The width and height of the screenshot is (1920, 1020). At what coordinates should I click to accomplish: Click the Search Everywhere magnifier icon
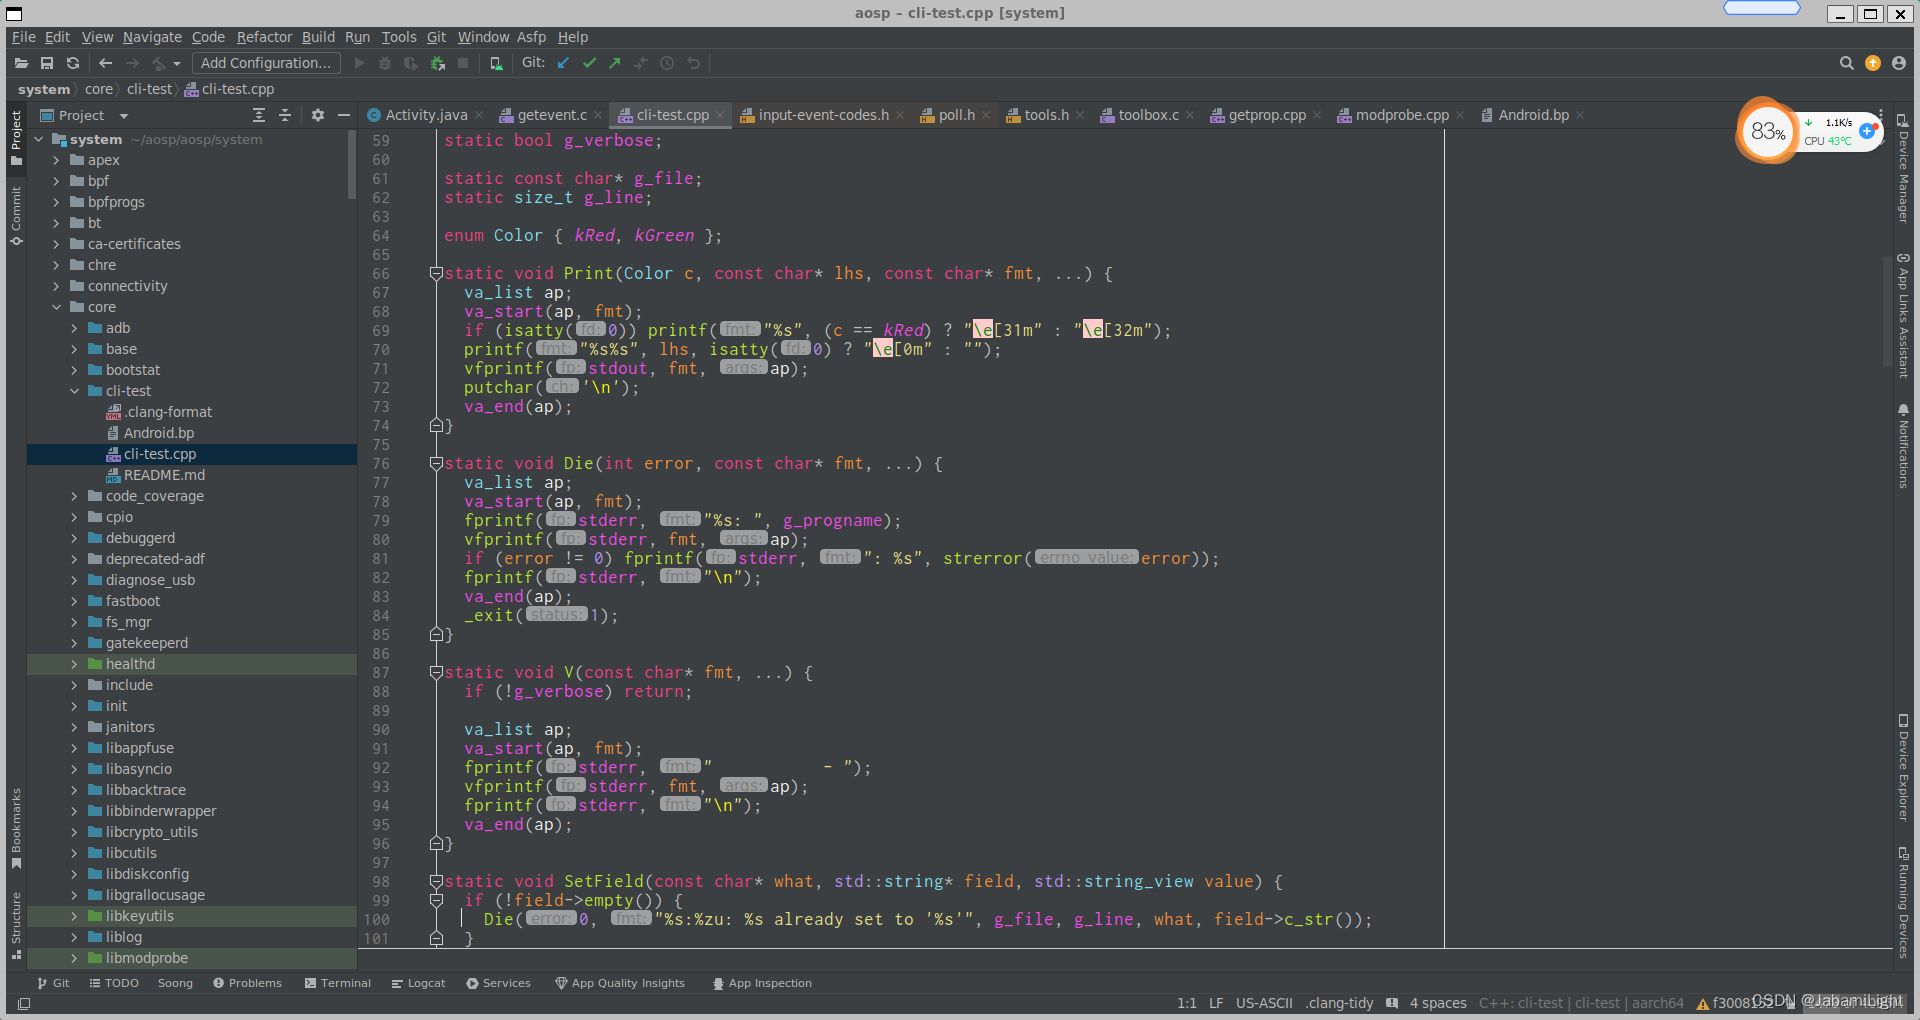[1847, 63]
